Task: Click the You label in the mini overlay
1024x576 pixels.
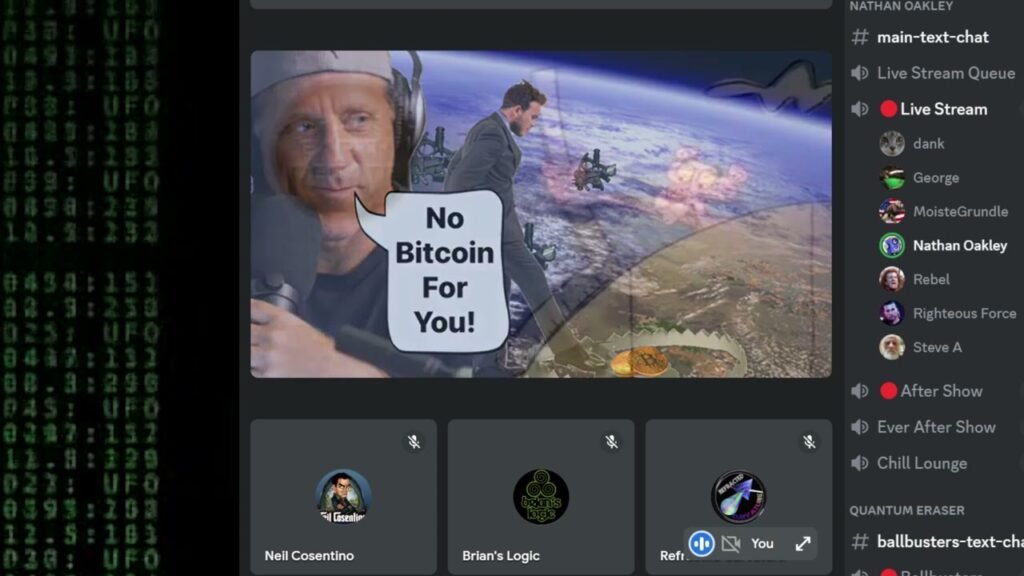Action: pyautogui.click(x=762, y=543)
